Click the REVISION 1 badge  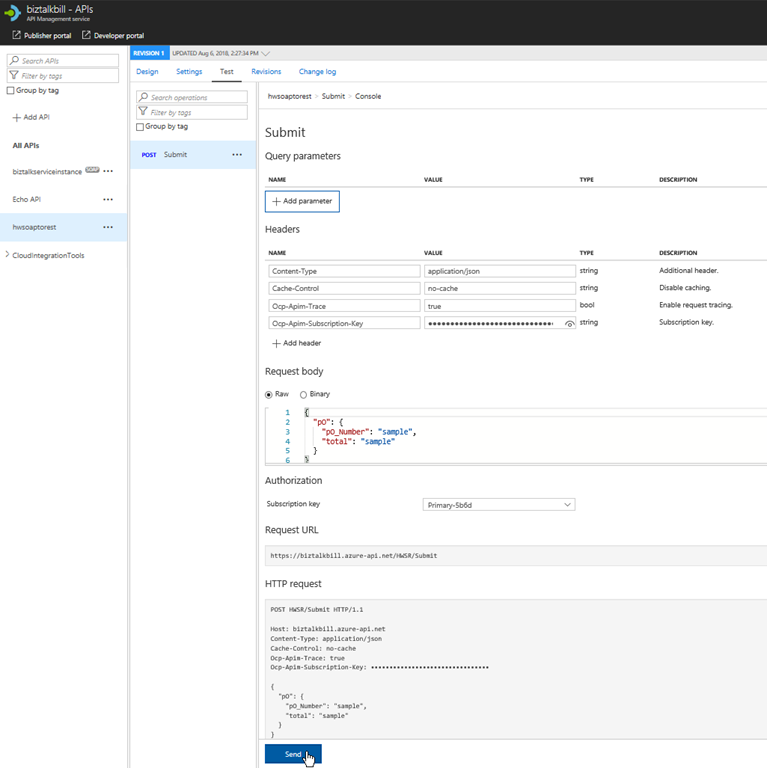149,53
